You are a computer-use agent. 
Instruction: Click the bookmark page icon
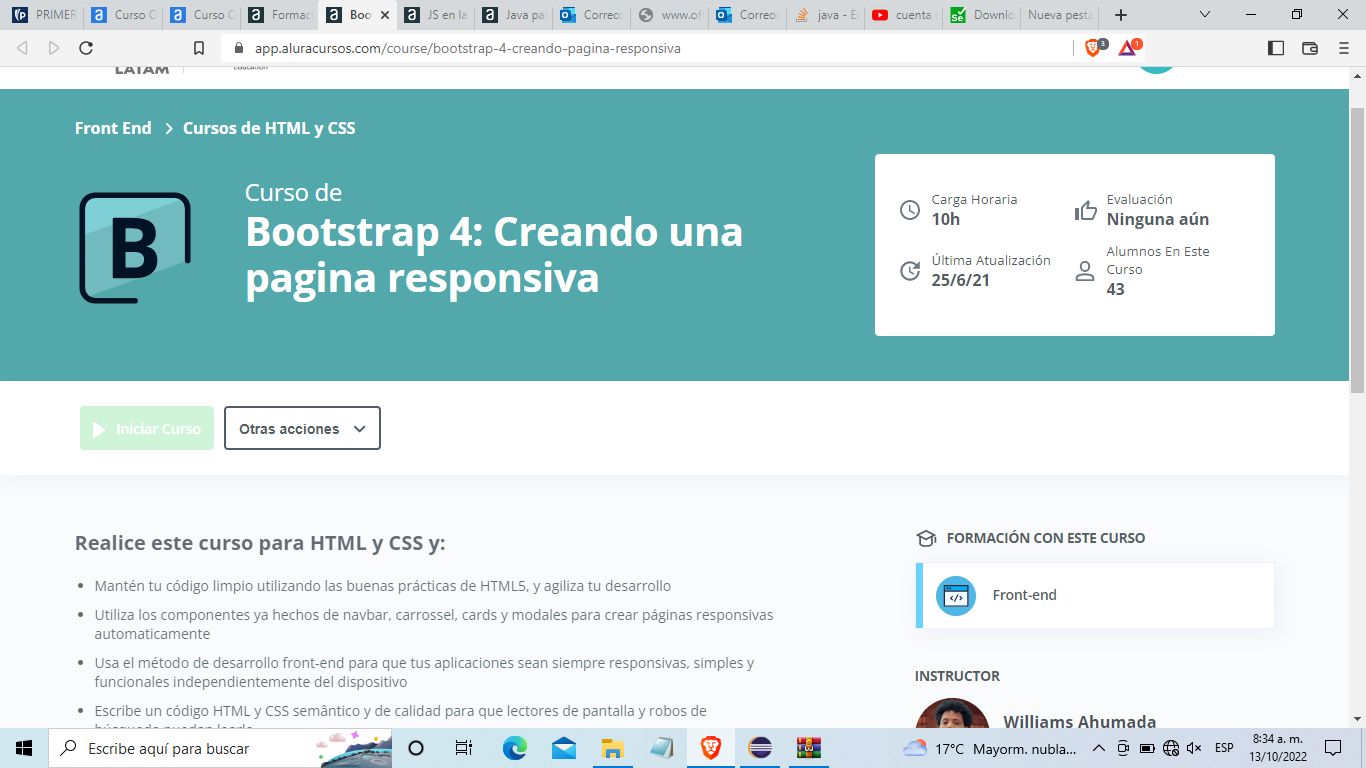(199, 48)
